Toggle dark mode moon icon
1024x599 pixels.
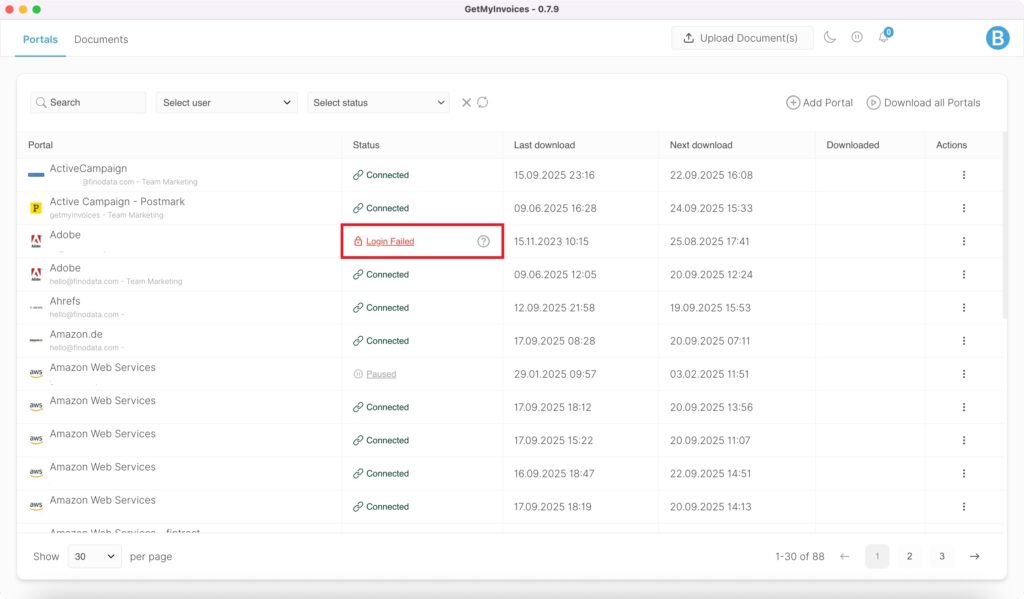point(829,37)
